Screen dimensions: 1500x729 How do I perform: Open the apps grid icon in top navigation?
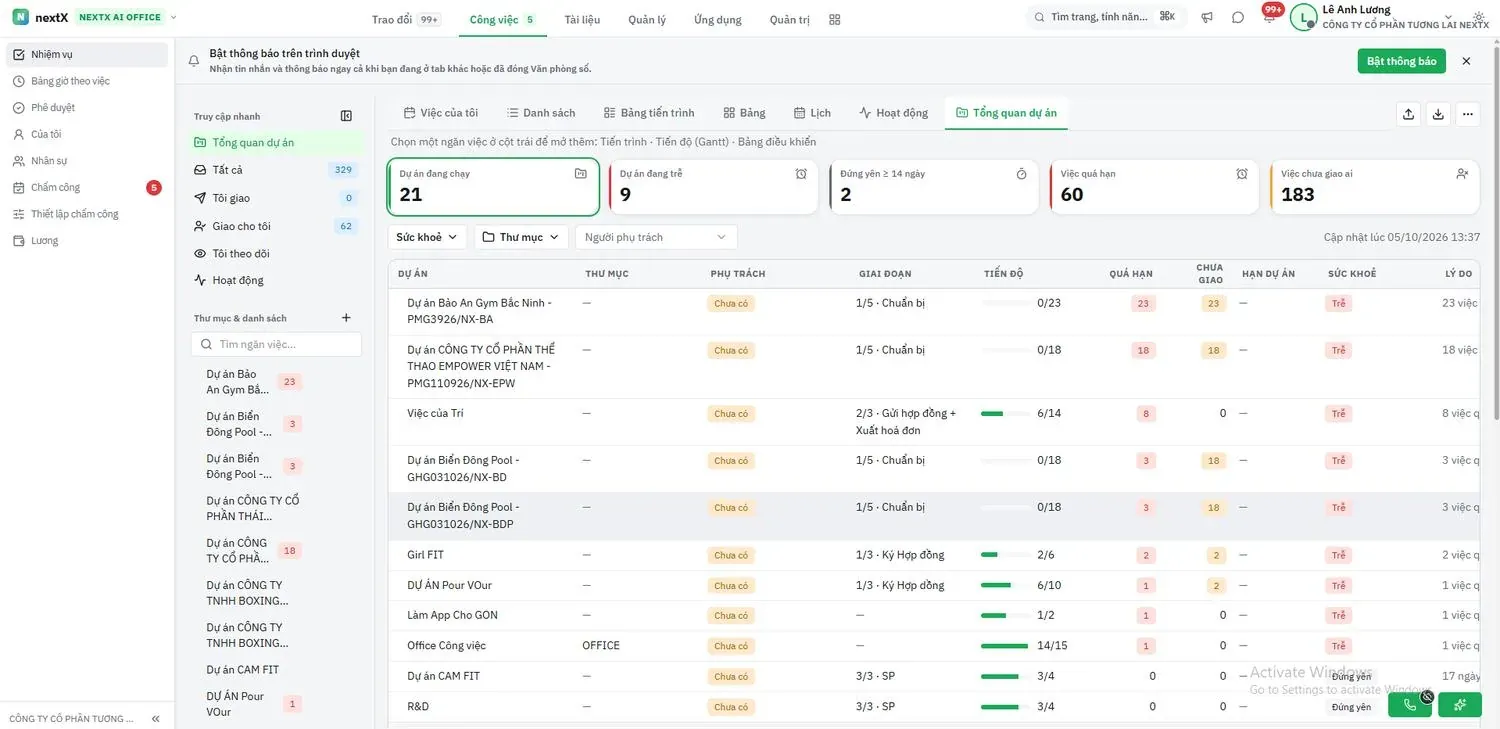[835, 19]
